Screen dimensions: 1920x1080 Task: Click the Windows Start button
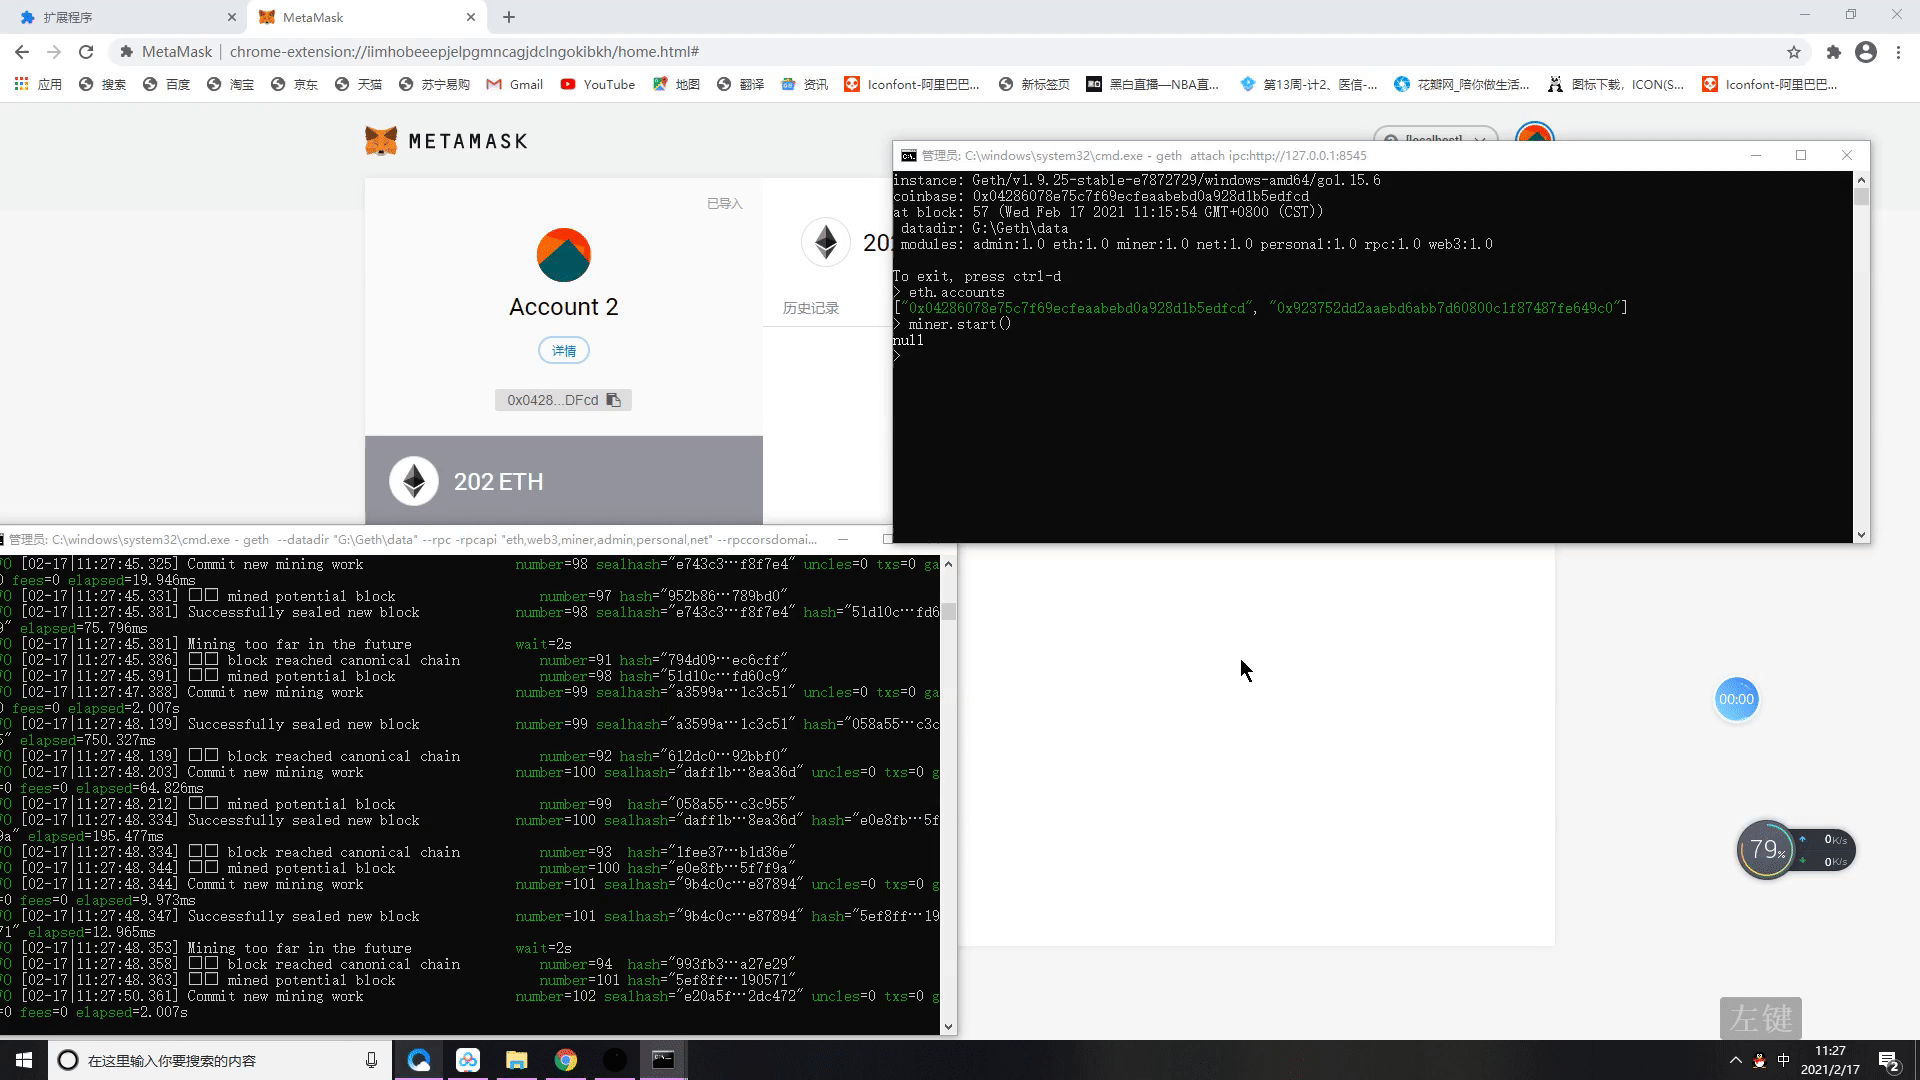pyautogui.click(x=24, y=1060)
